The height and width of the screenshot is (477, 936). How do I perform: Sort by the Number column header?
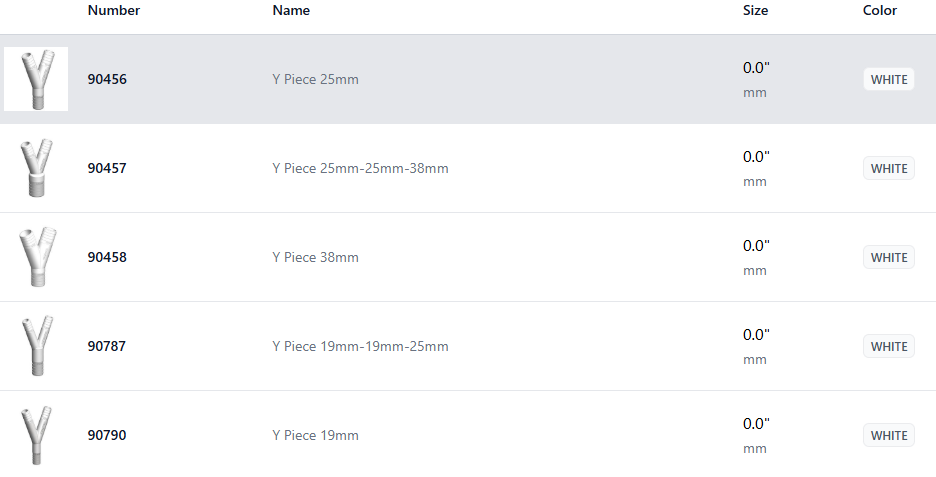pyautogui.click(x=114, y=11)
